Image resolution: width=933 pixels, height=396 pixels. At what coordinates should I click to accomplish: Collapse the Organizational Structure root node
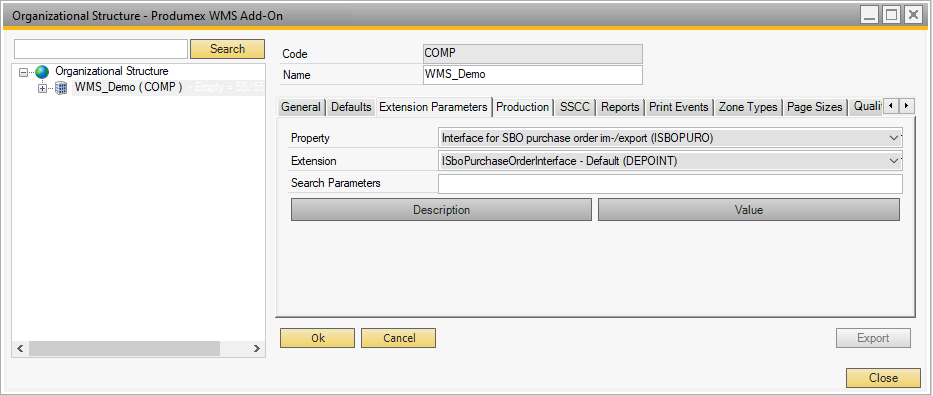tap(23, 72)
